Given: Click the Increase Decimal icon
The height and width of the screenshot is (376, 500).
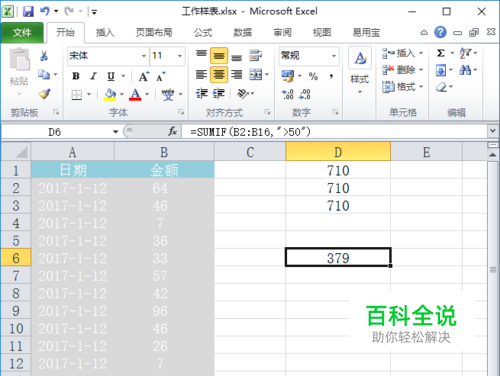Looking at the screenshot, I should 287,94.
